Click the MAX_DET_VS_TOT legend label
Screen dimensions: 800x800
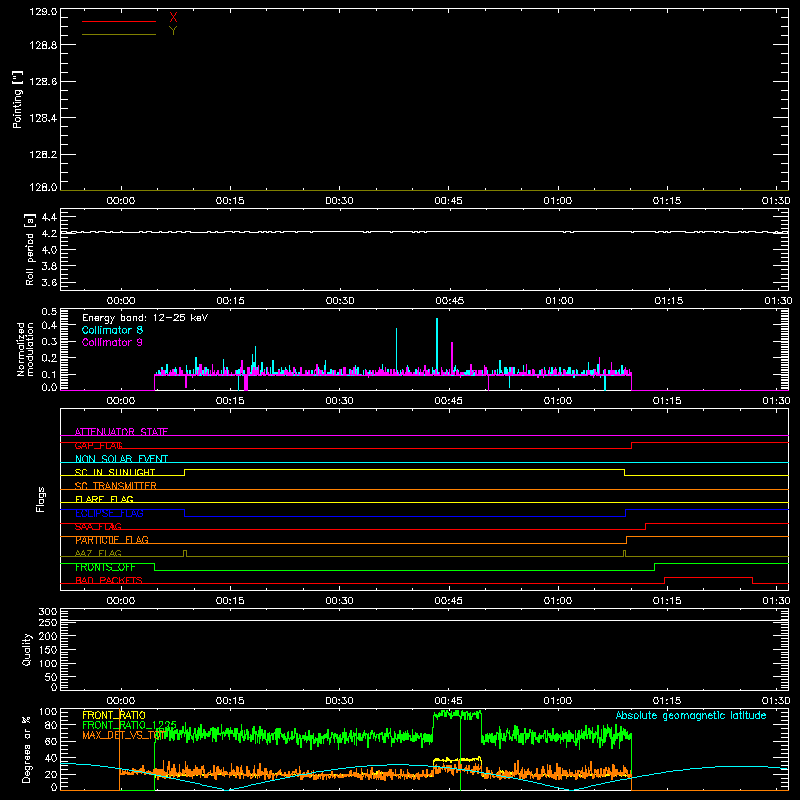tap(124, 735)
